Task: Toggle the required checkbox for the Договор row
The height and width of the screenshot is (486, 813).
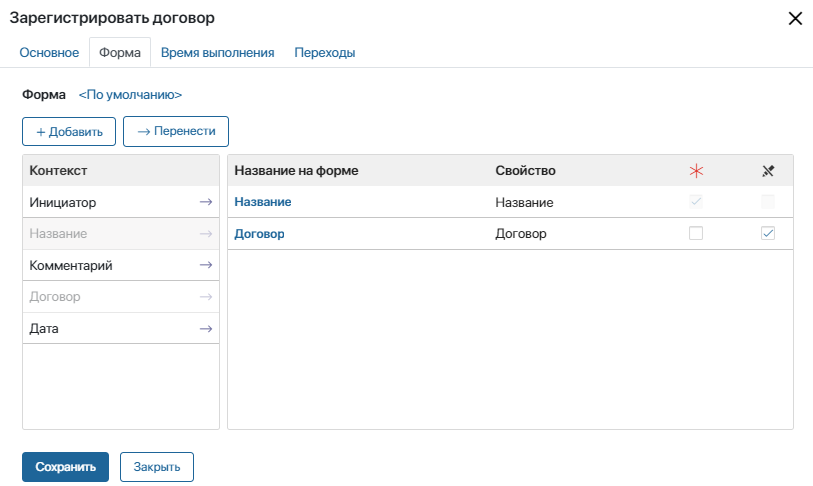Action: (x=696, y=233)
